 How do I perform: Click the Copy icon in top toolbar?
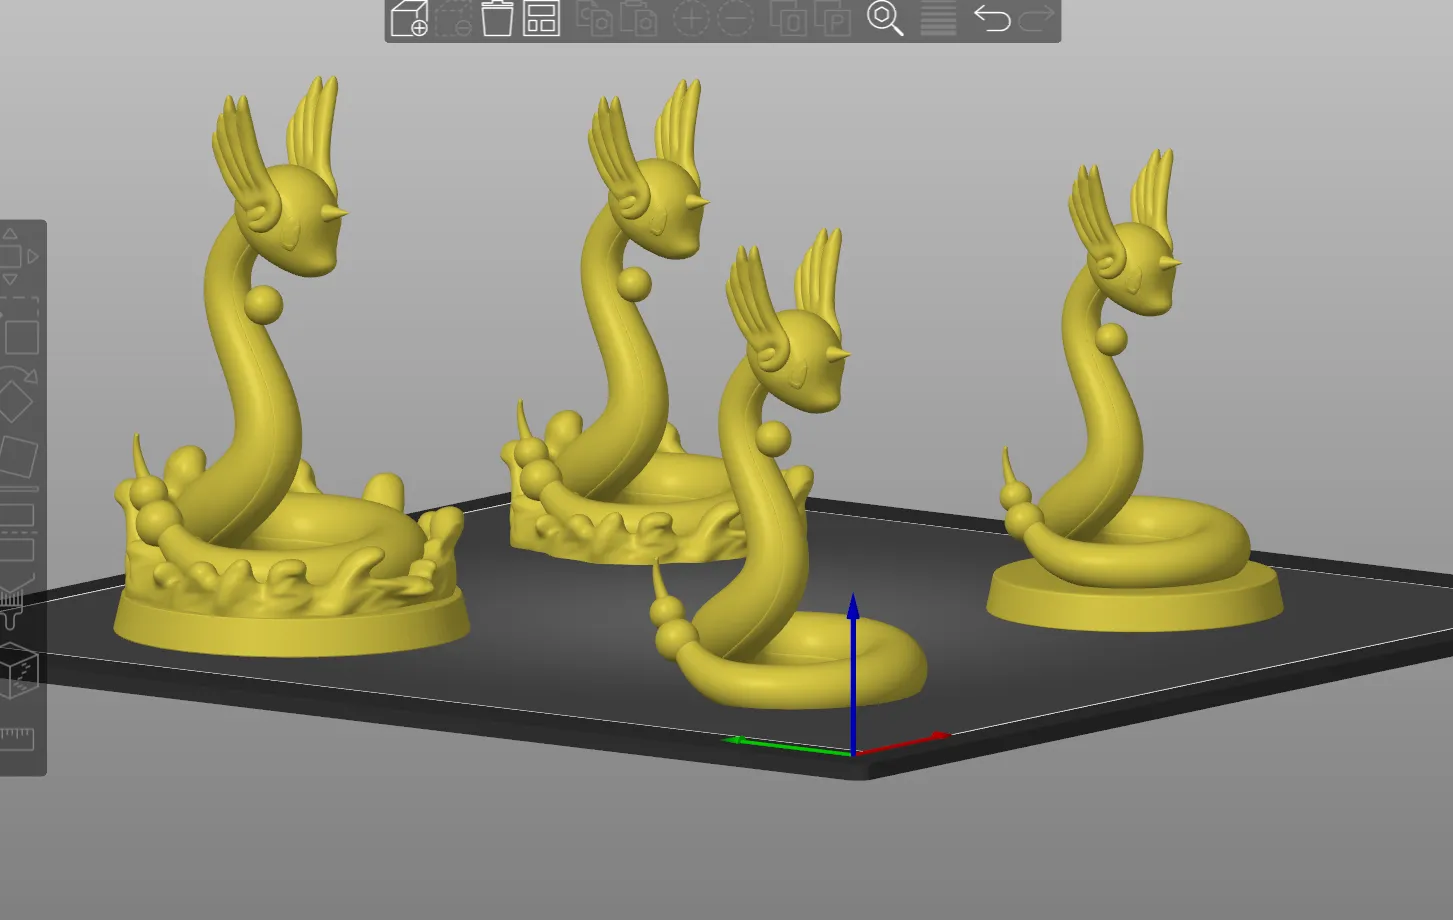[x=595, y=18]
